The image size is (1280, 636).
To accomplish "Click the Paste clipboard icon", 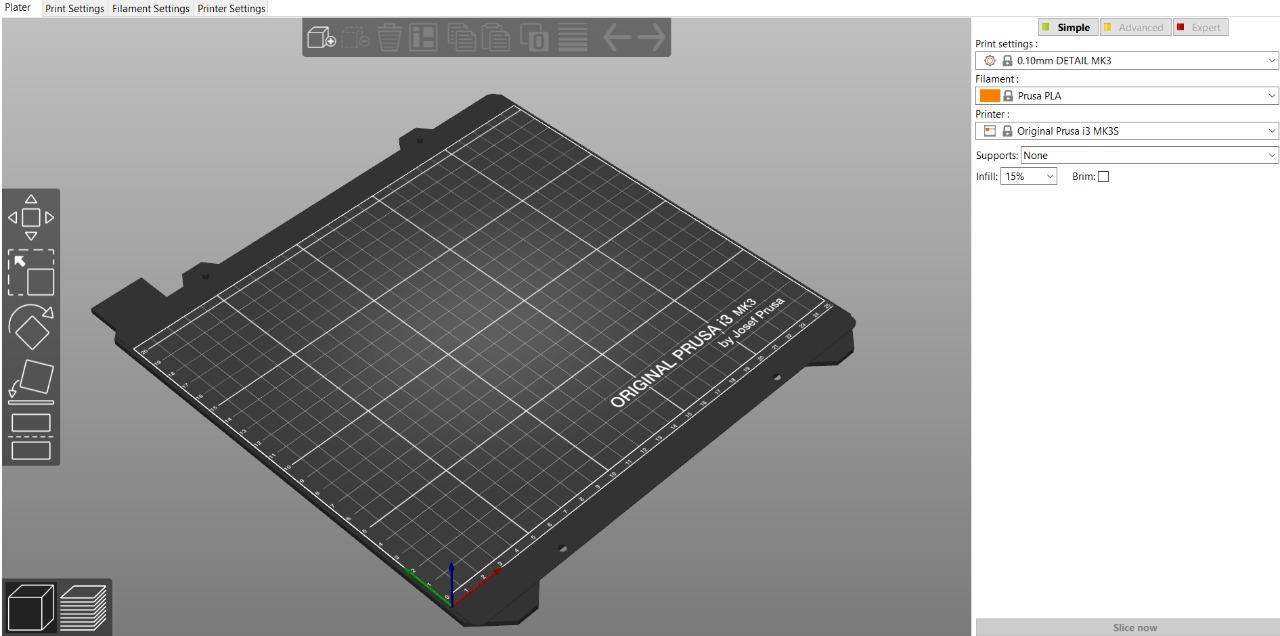I will 497,38.
